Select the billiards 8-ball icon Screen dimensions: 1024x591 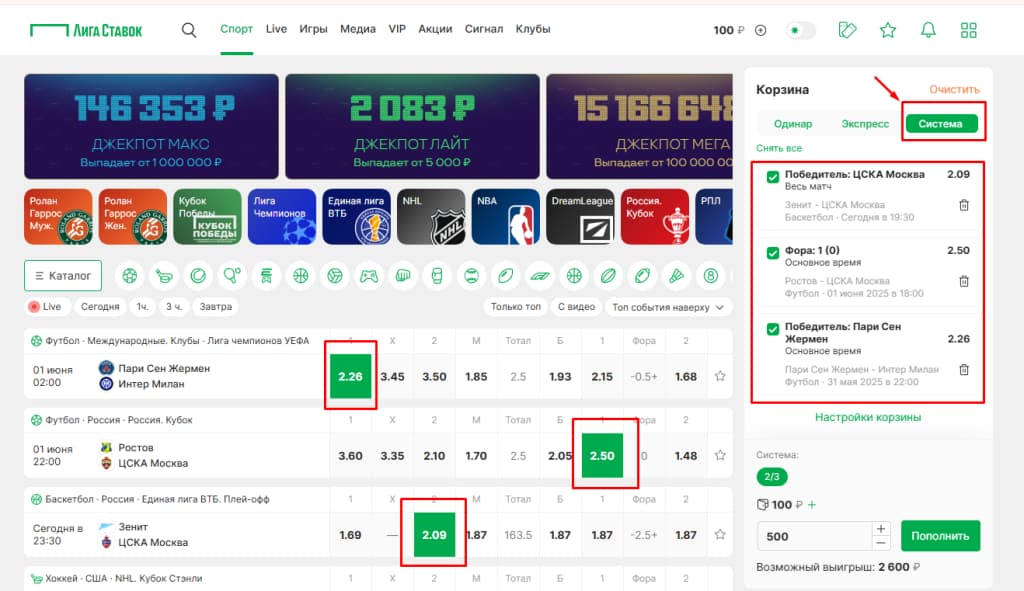click(711, 276)
